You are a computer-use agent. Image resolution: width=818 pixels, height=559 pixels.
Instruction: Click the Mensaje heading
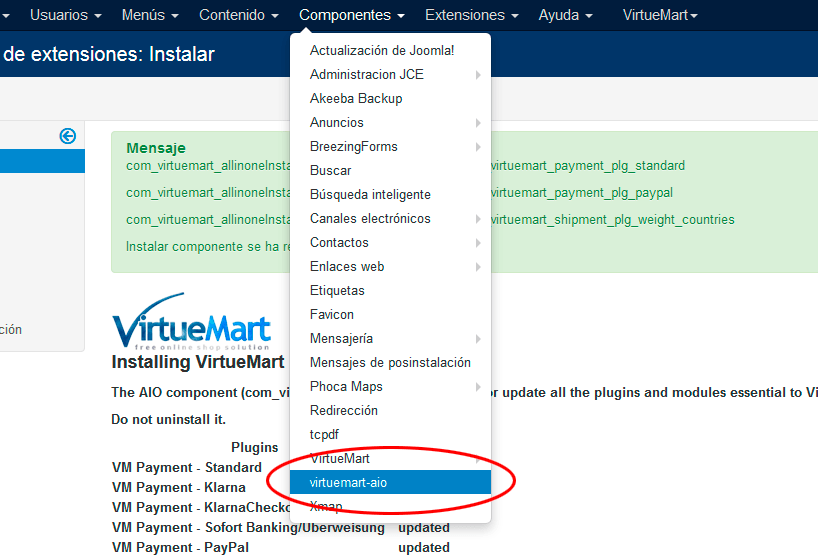[x=156, y=148]
